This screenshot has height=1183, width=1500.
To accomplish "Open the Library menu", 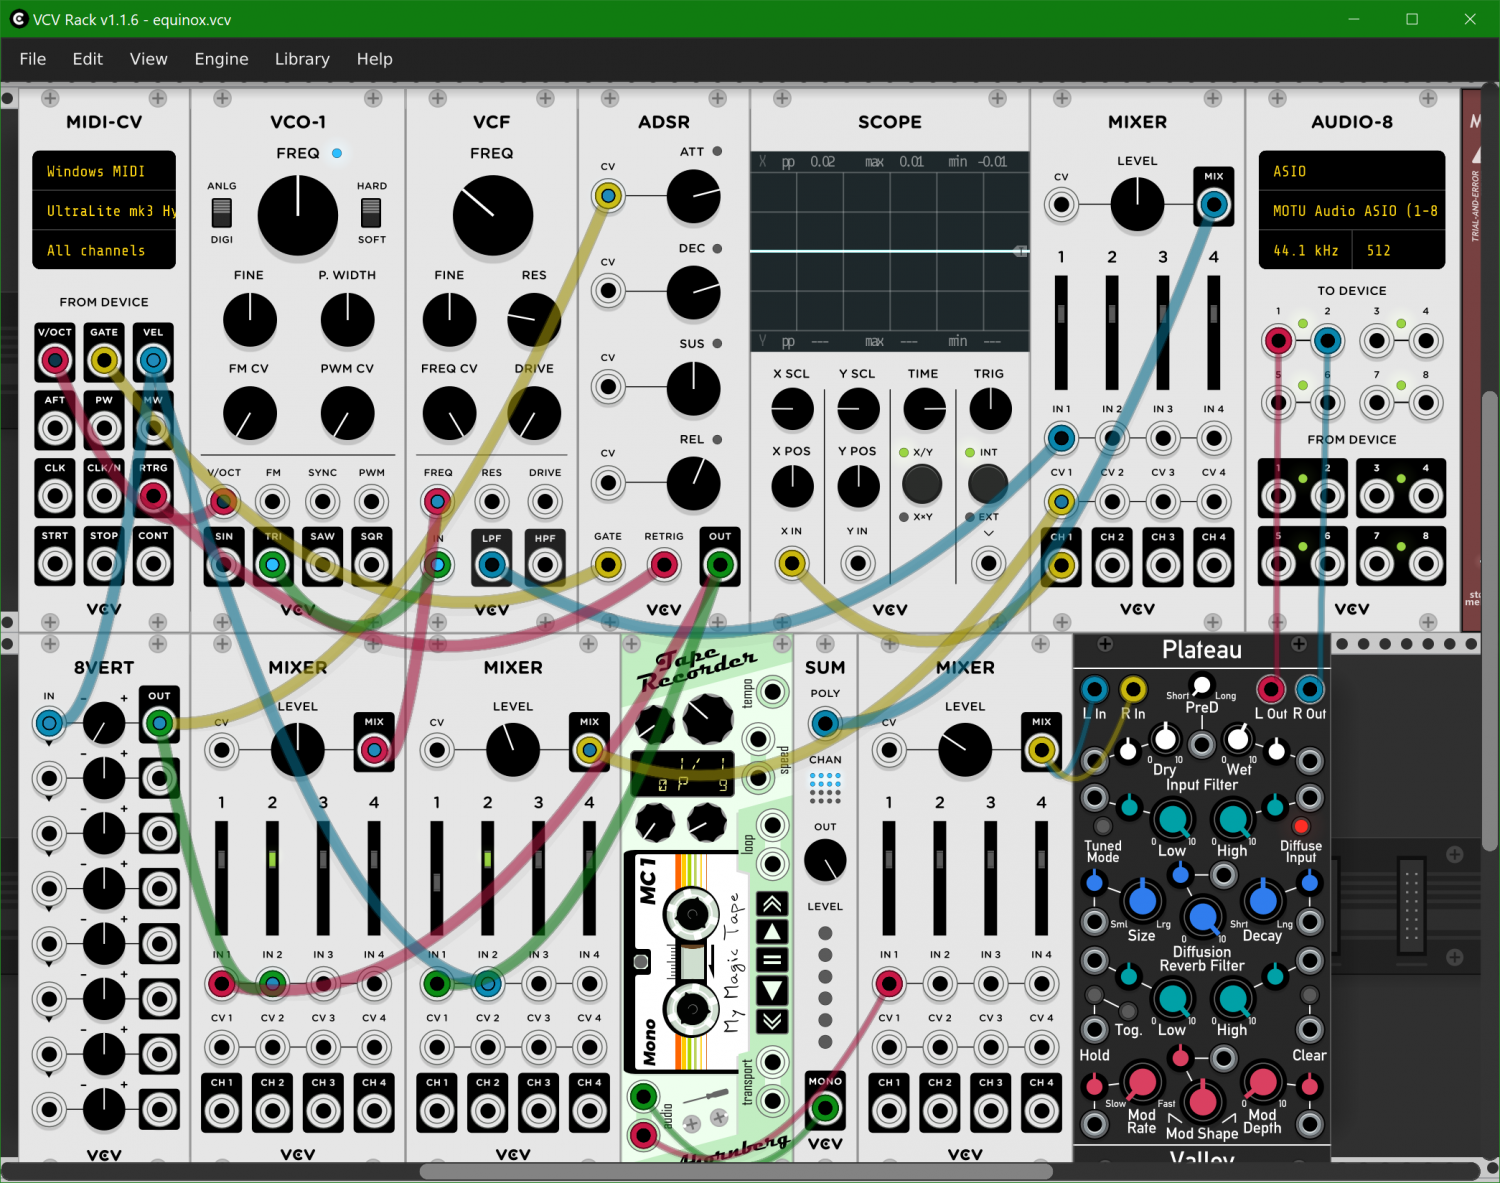I will click(x=302, y=59).
